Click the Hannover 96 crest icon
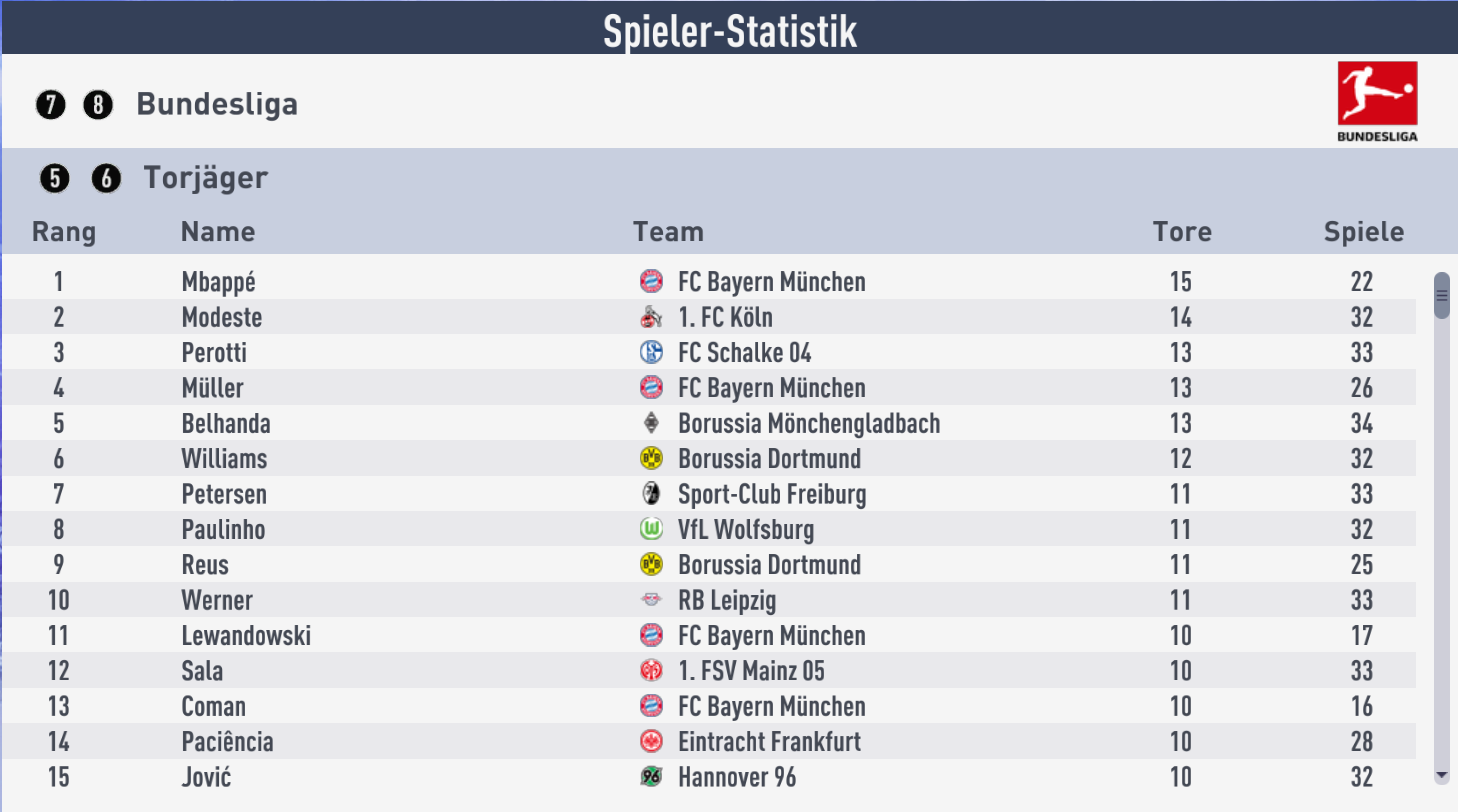Viewport: 1458px width, 812px height. (651, 777)
